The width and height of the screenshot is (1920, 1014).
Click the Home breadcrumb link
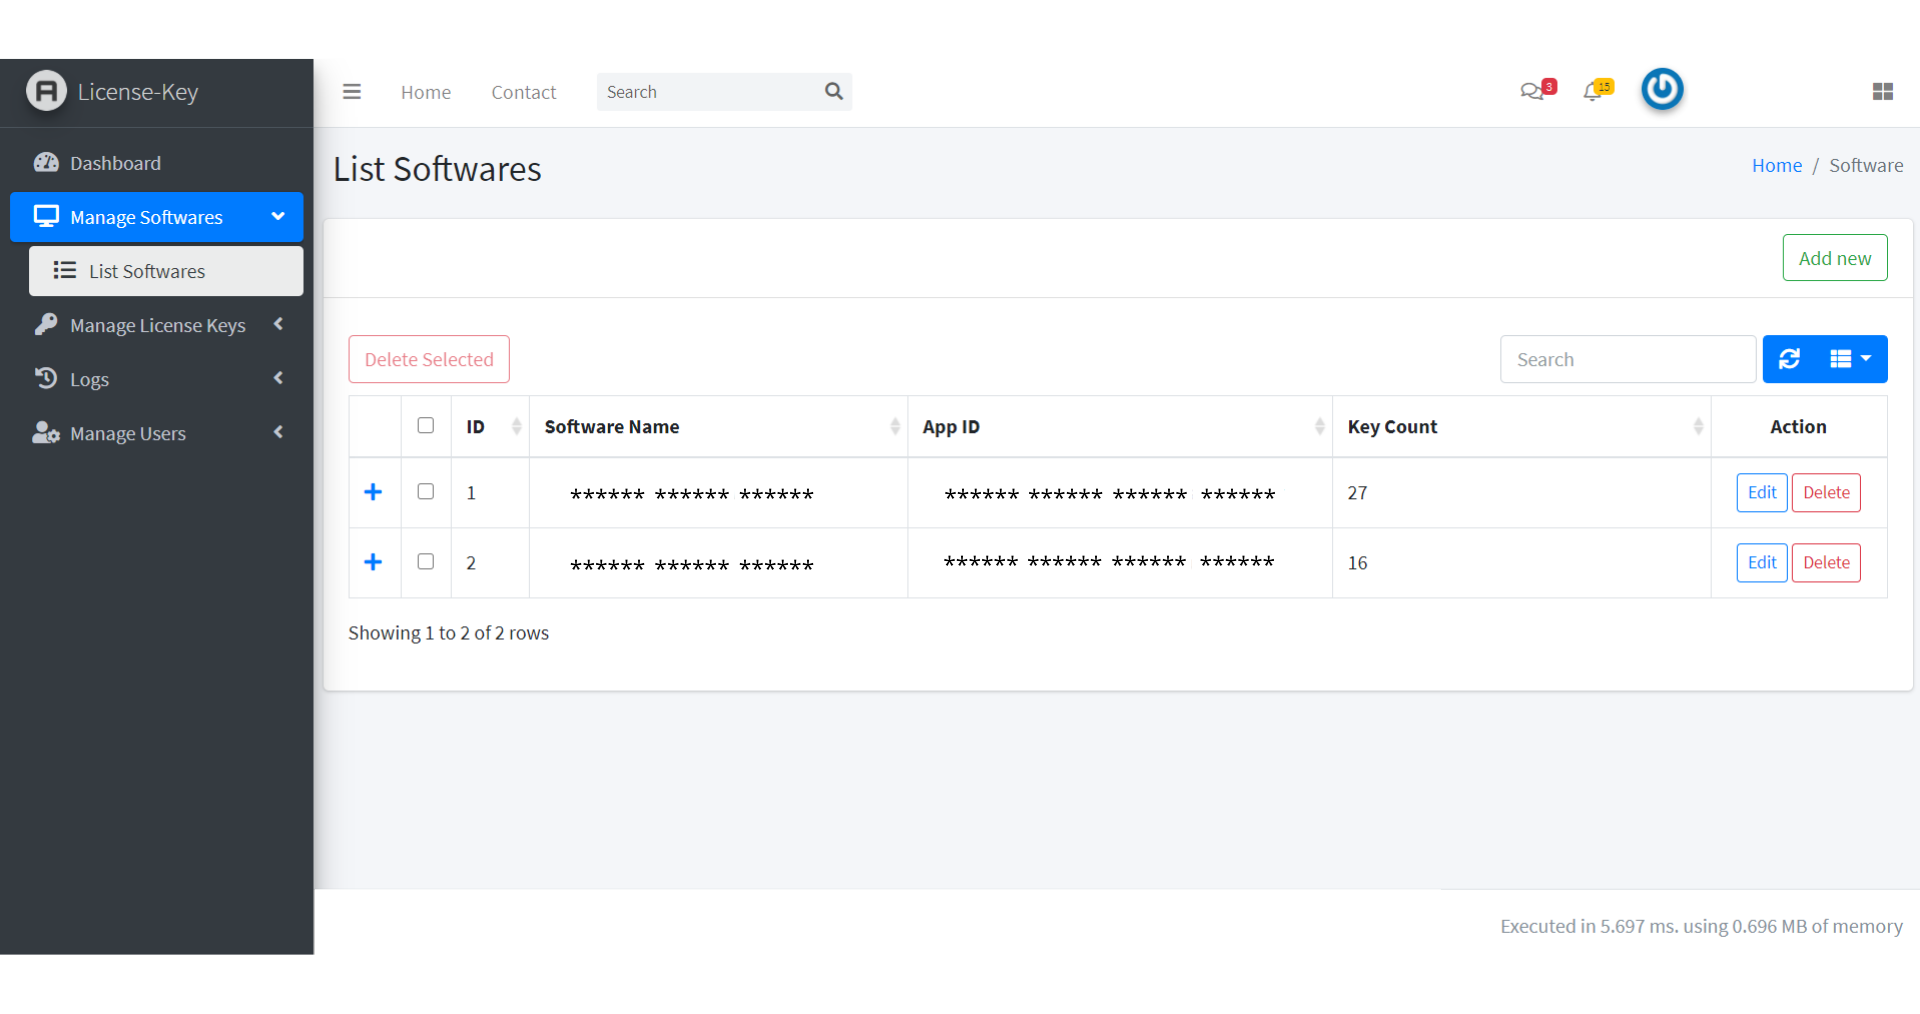[1776, 166]
